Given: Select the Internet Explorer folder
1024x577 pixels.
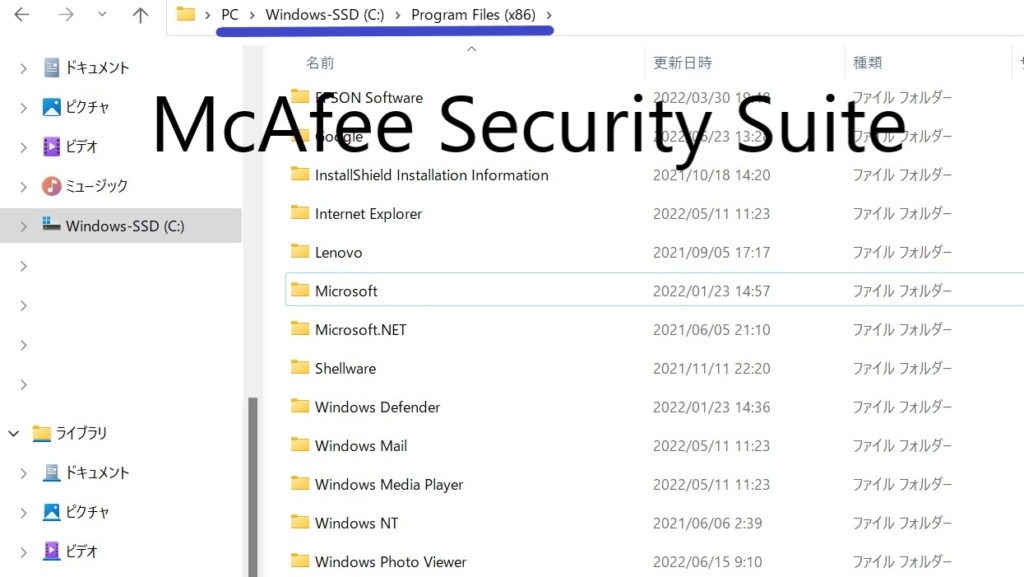Looking at the screenshot, I should click(654, 213).
